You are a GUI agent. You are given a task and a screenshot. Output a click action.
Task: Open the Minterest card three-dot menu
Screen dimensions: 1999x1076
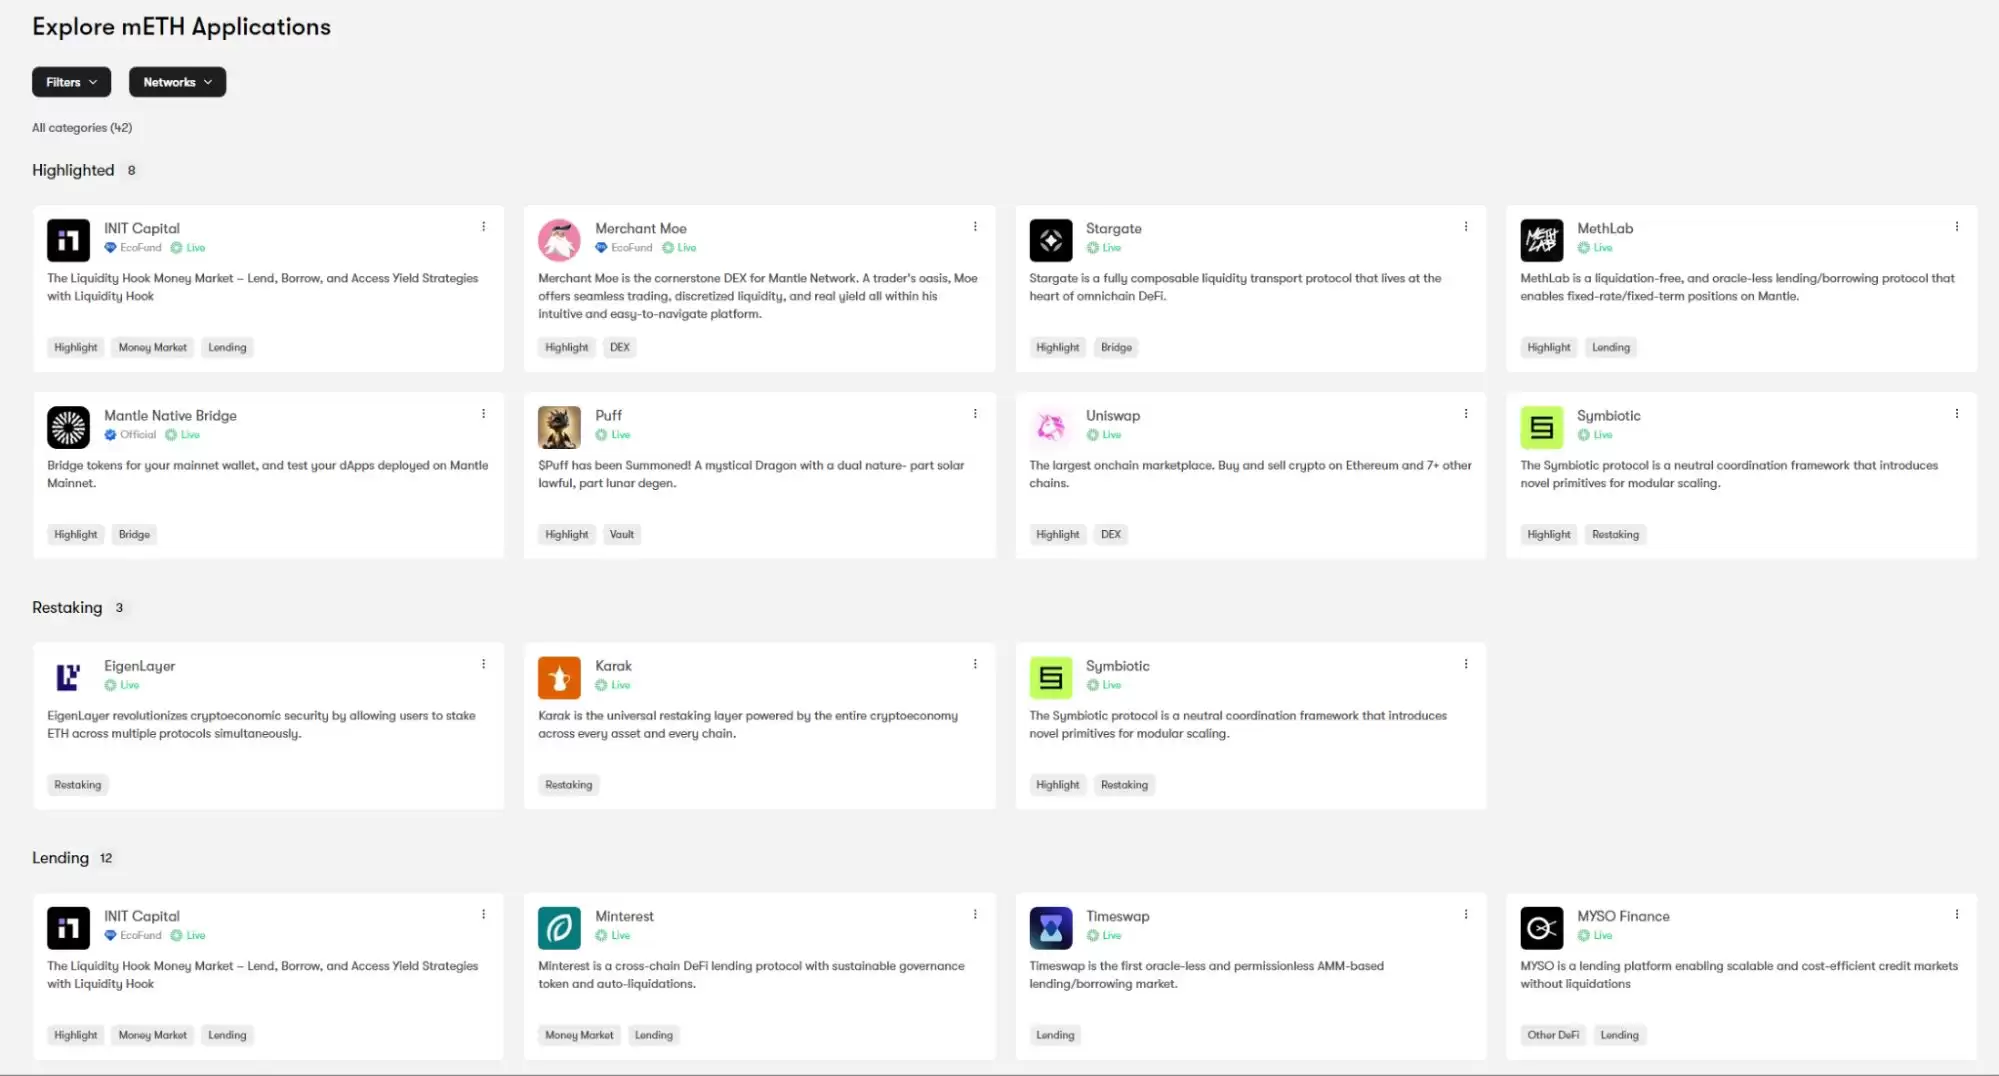pos(975,915)
